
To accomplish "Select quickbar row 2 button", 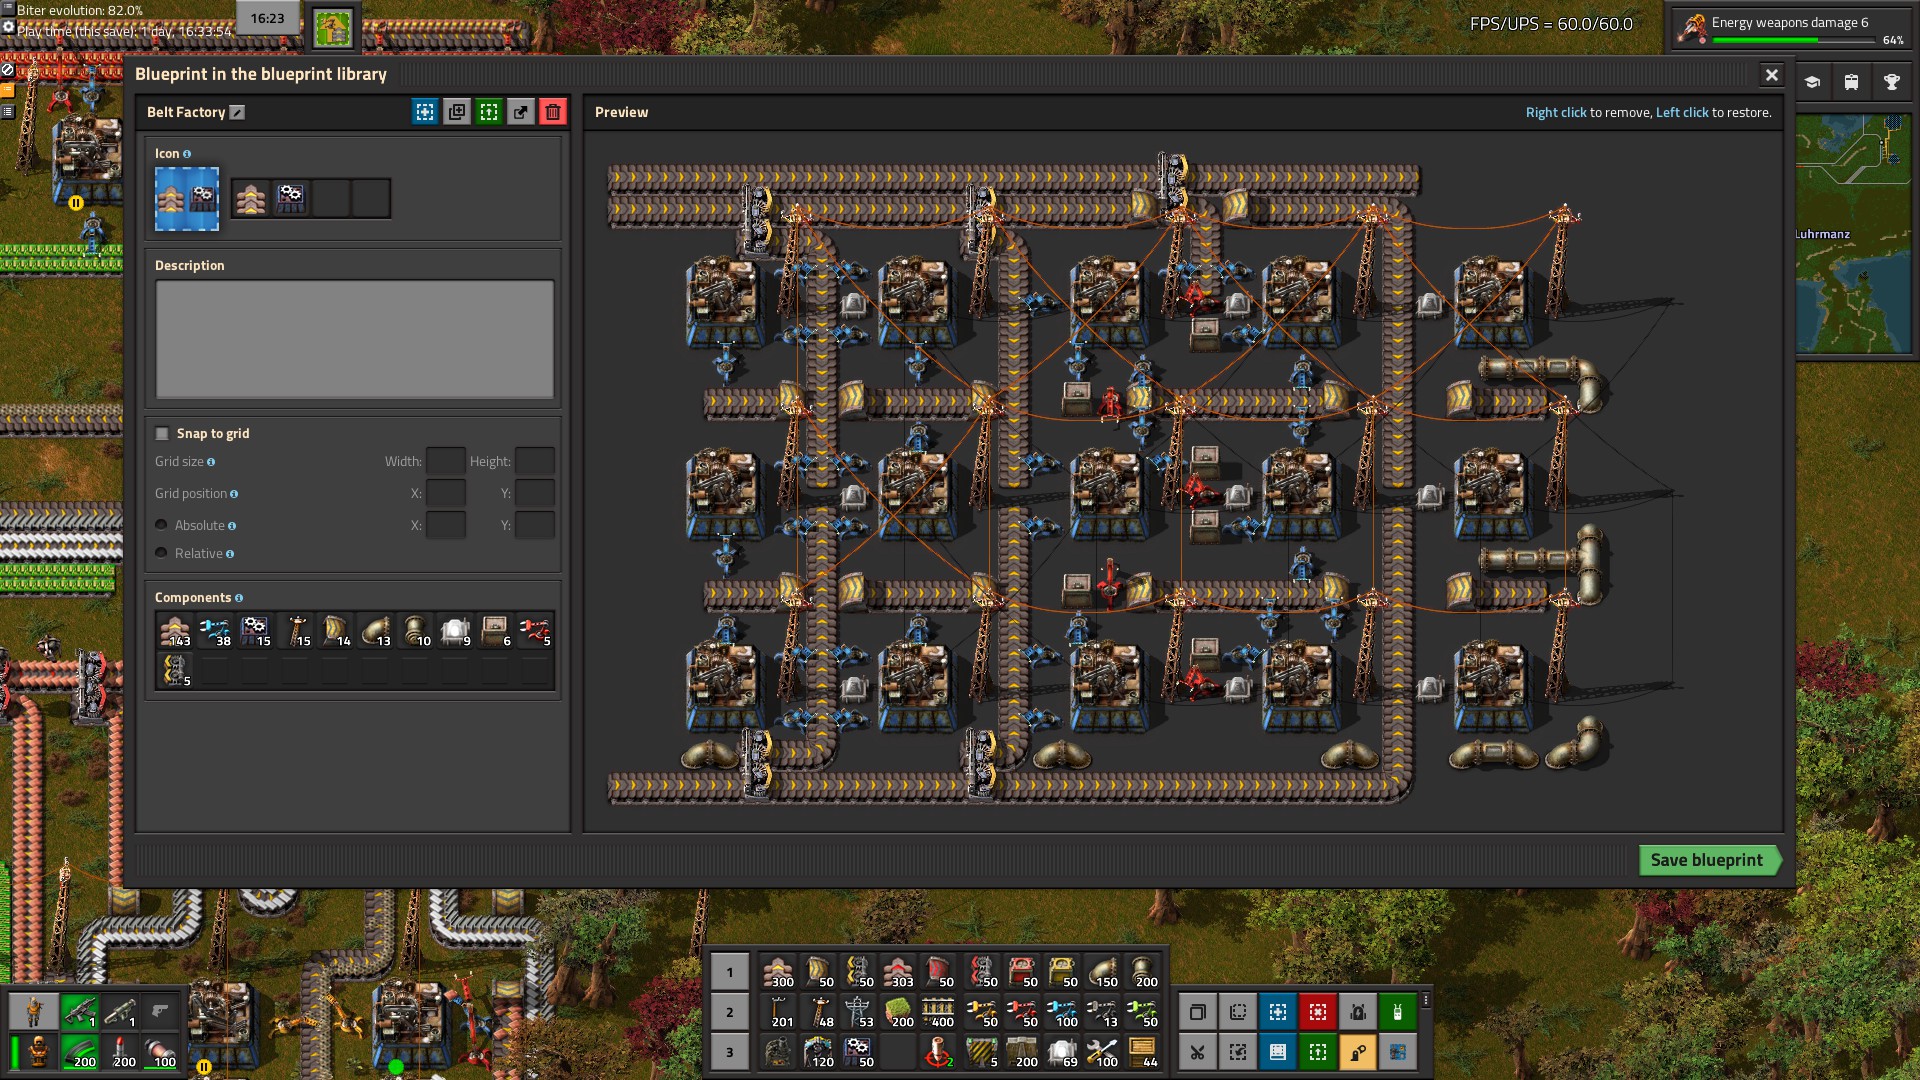I will 730,1012.
